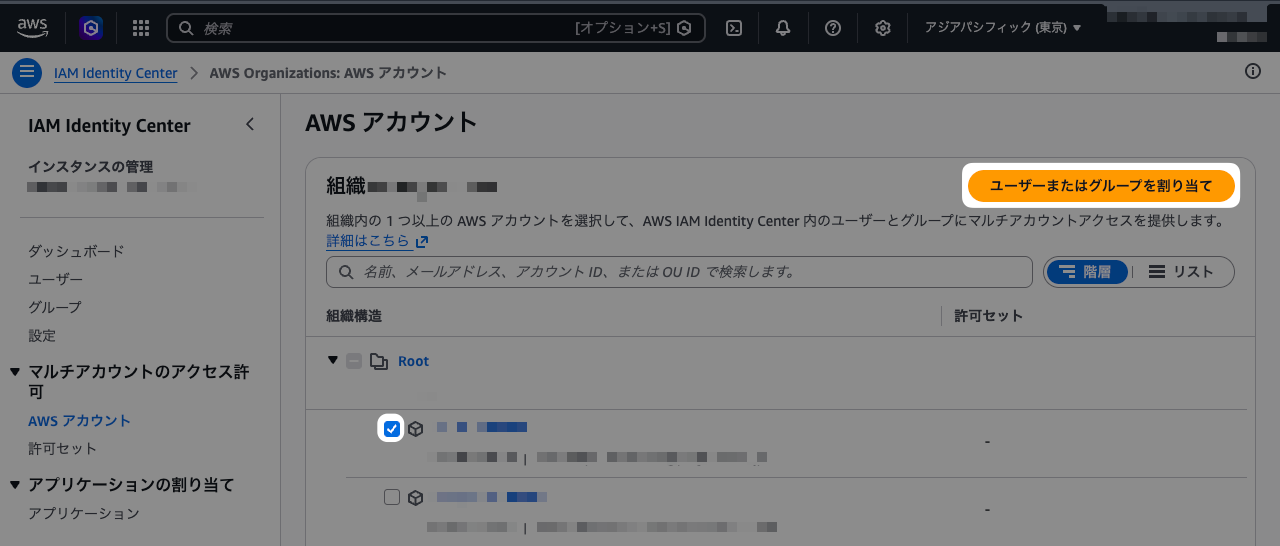This screenshot has width=1280, height=546.
Task: Collapse マルチアカウントのアクセス許可 section
Action: (x=14, y=372)
